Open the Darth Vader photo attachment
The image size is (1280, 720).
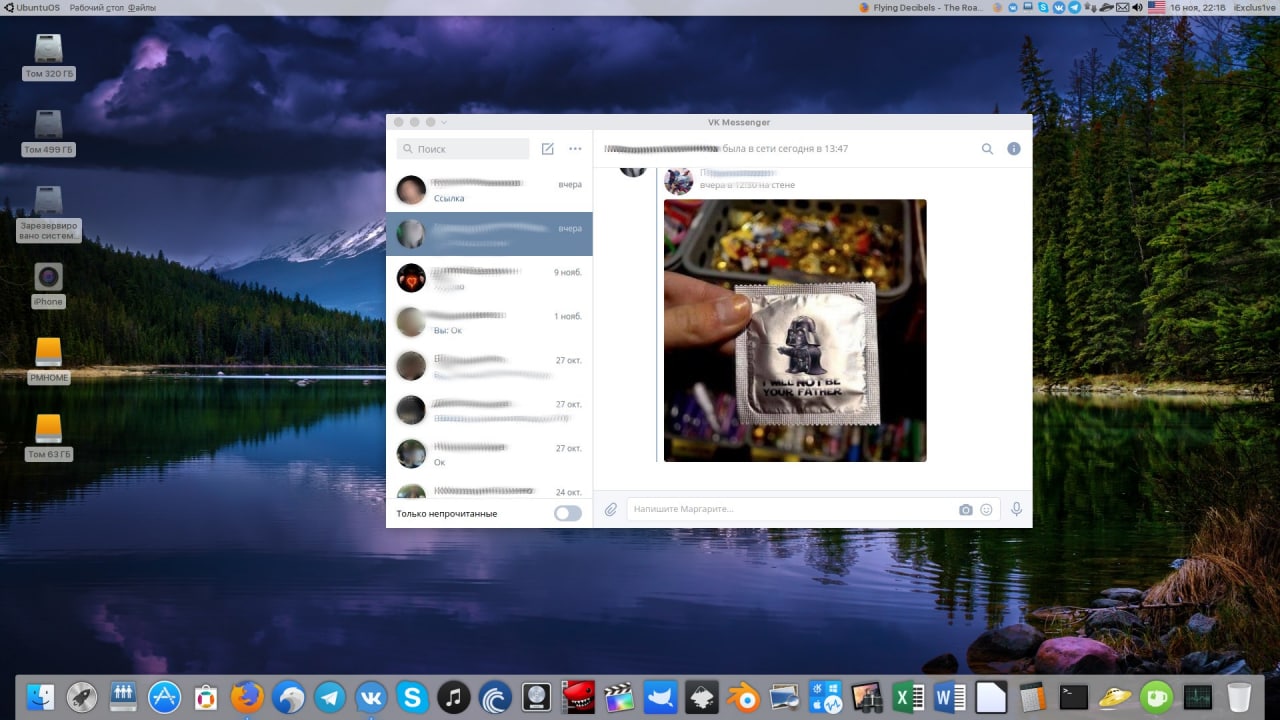[x=795, y=330]
